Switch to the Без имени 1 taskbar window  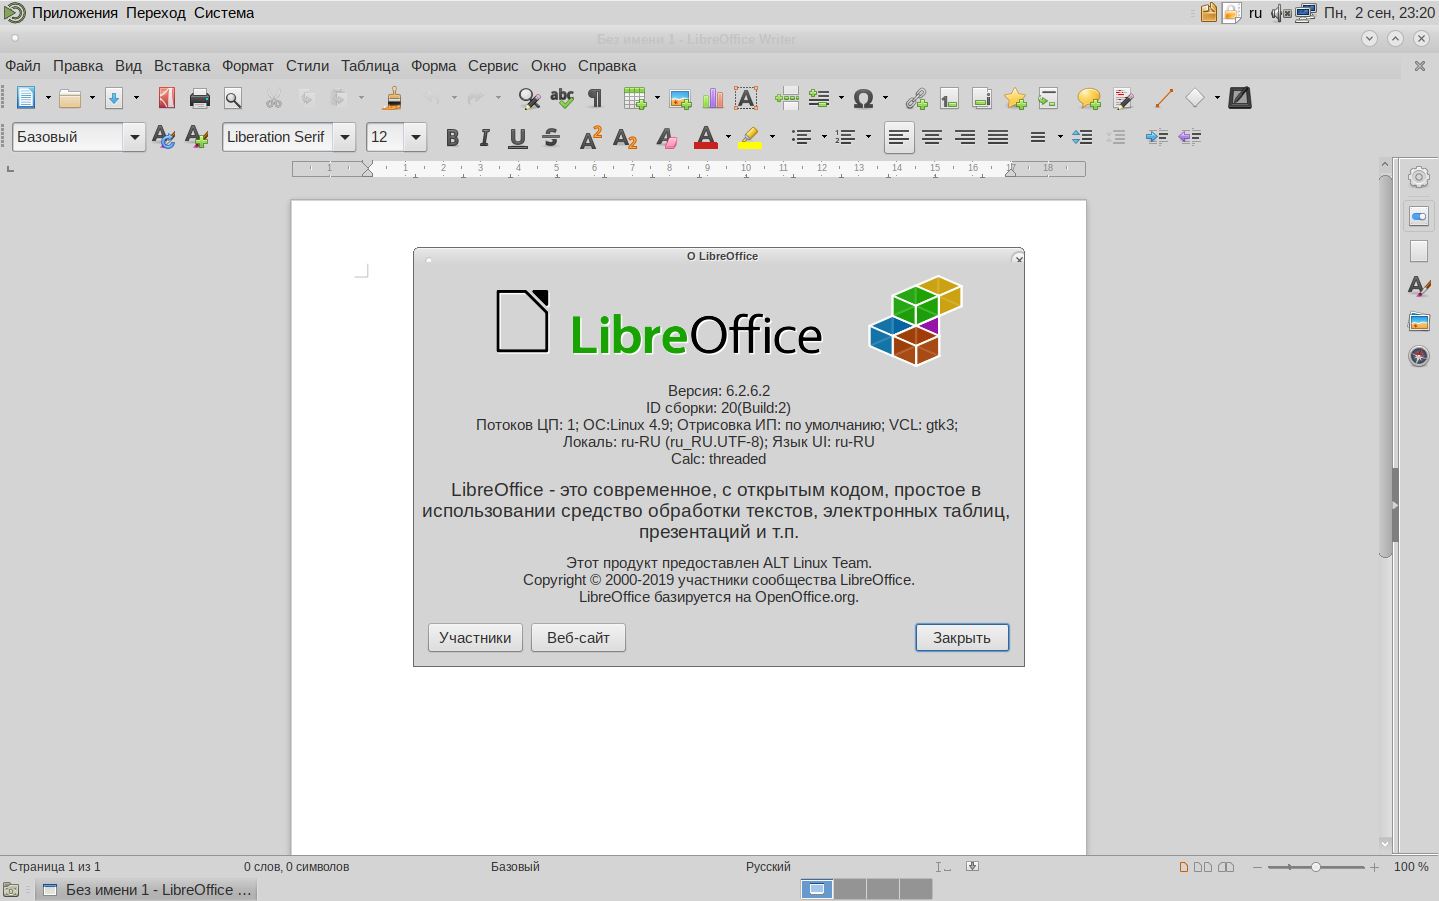pyautogui.click(x=148, y=890)
